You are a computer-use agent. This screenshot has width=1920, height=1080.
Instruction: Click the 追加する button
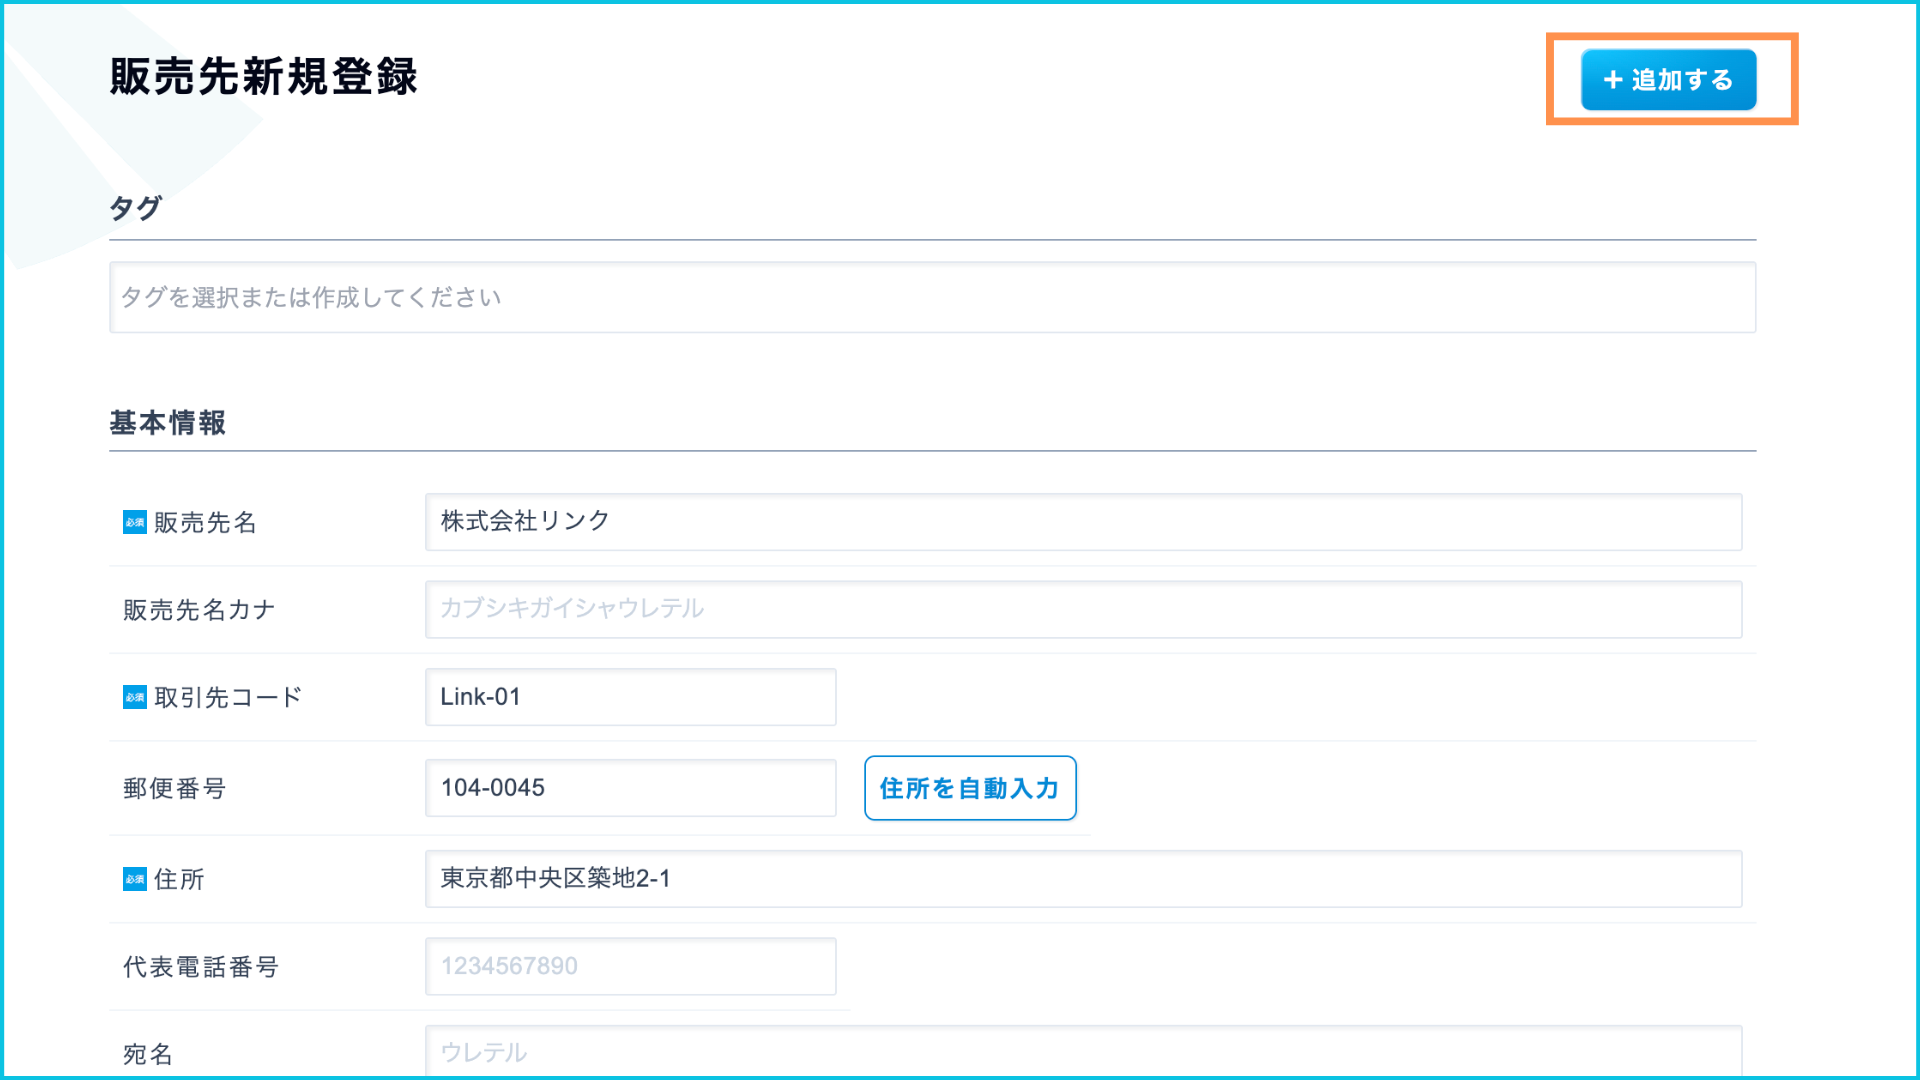[x=1668, y=80]
